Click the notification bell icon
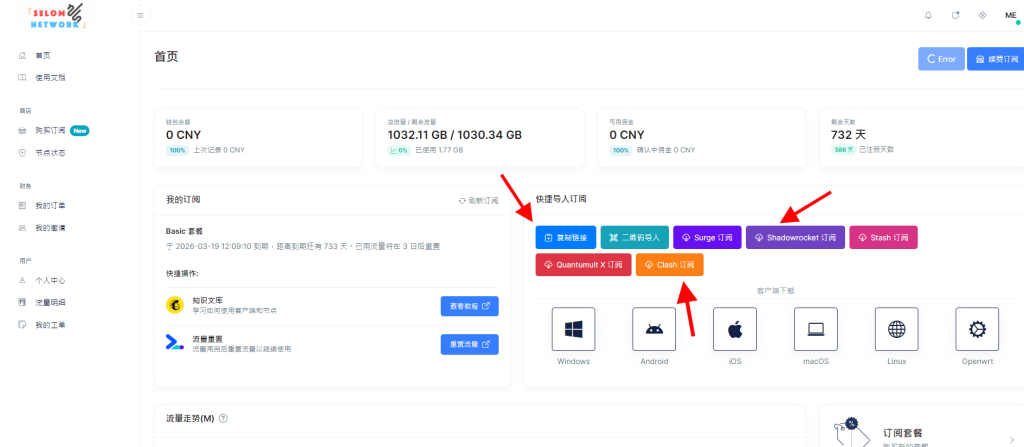 tap(928, 15)
